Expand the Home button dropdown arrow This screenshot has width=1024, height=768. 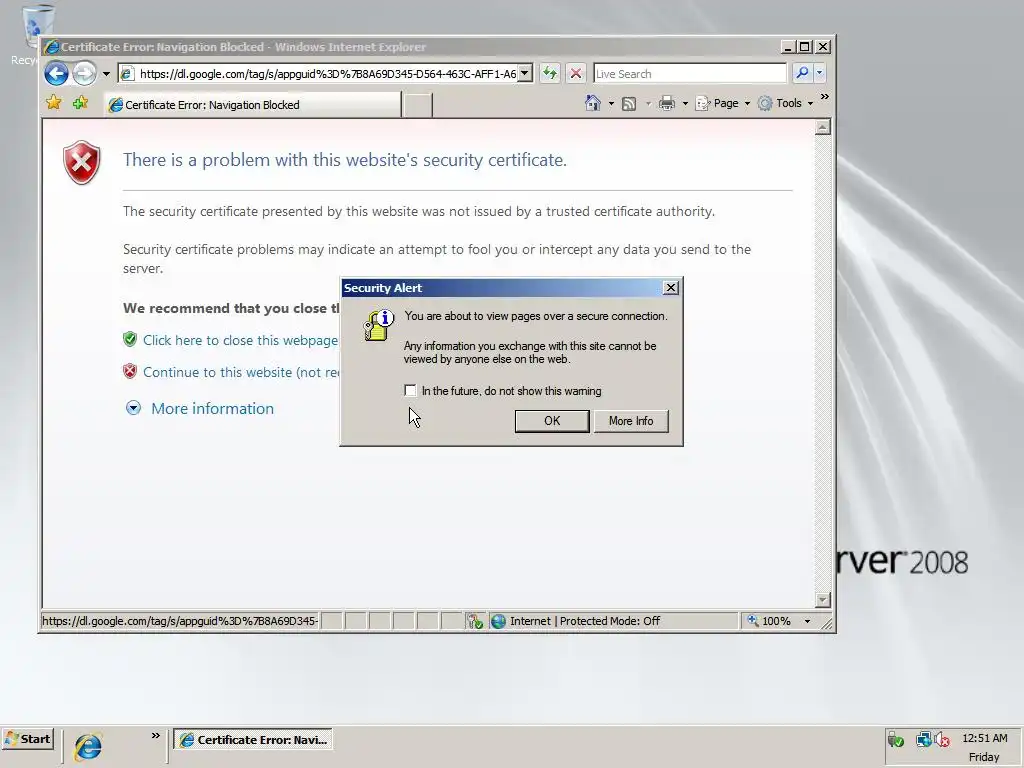click(611, 103)
